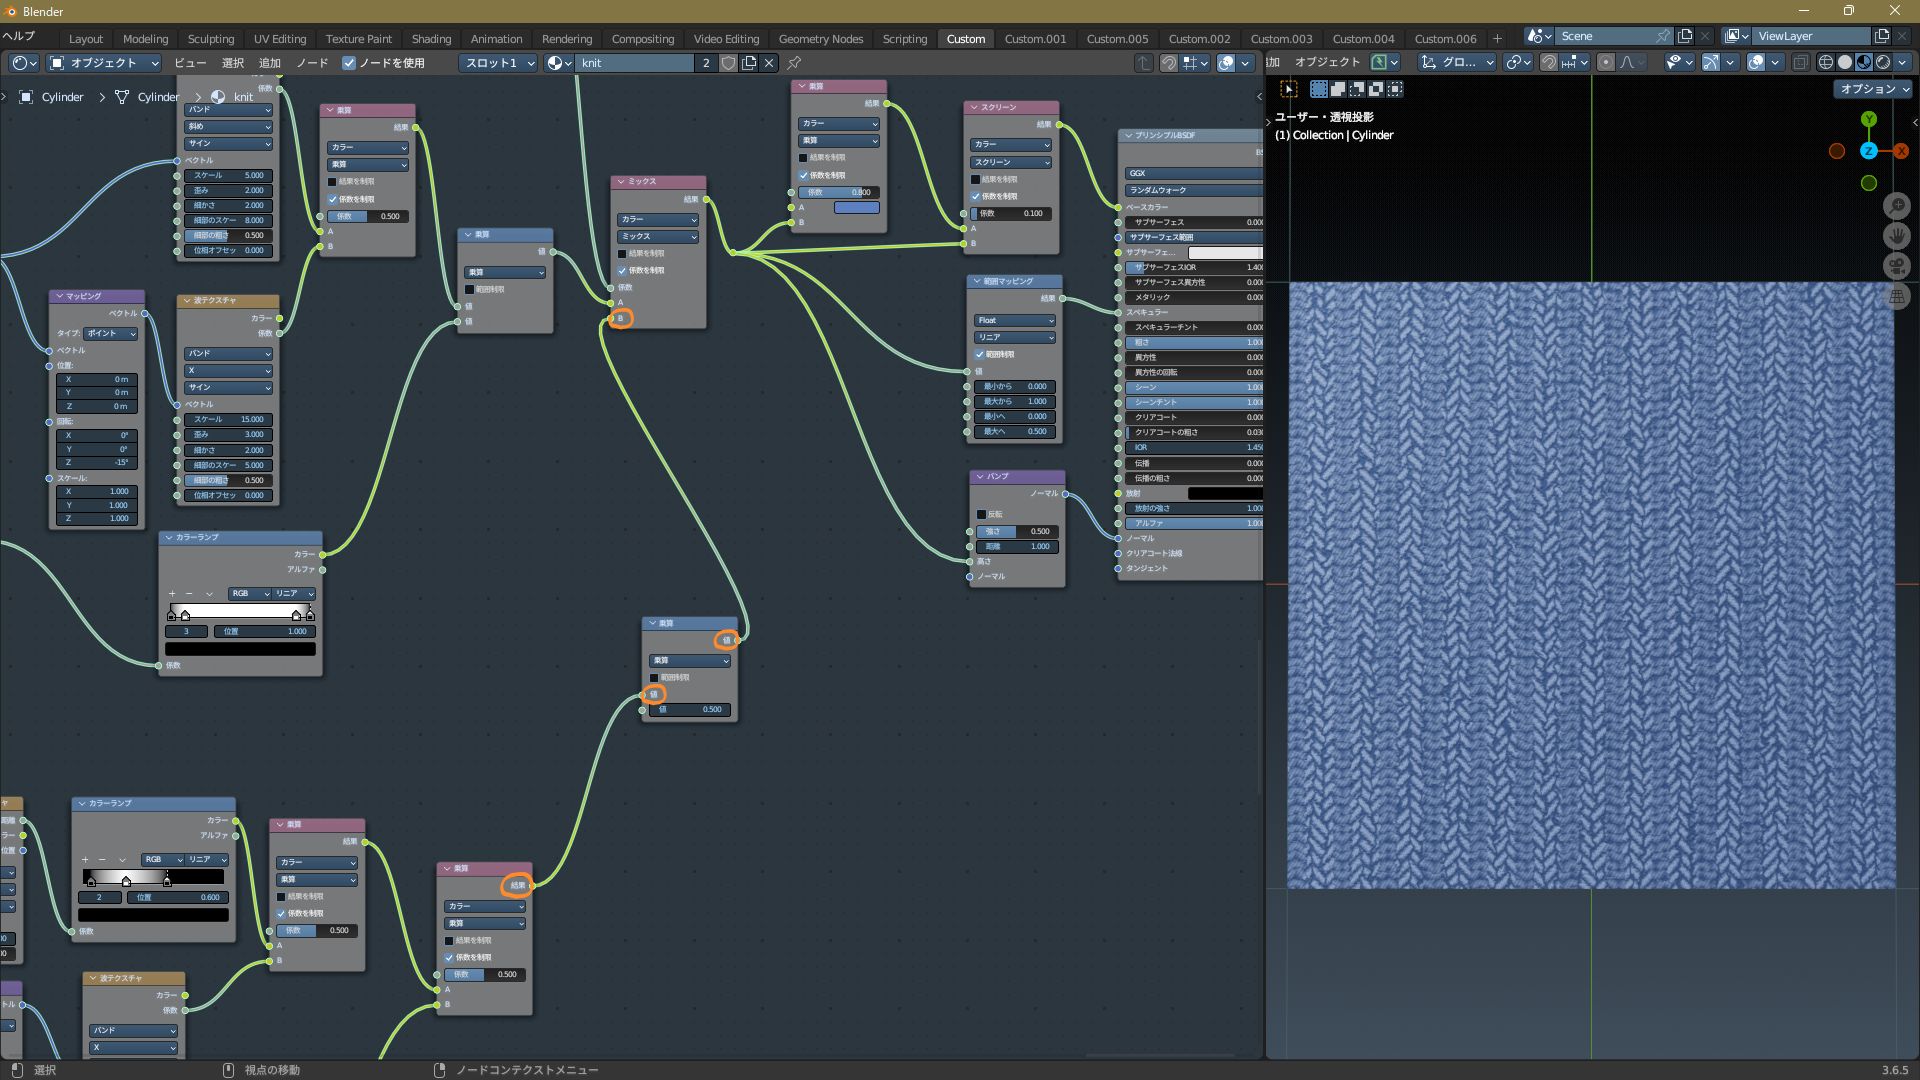Select rendered viewport shading sphere icon
The image size is (1920, 1080).
(1883, 62)
